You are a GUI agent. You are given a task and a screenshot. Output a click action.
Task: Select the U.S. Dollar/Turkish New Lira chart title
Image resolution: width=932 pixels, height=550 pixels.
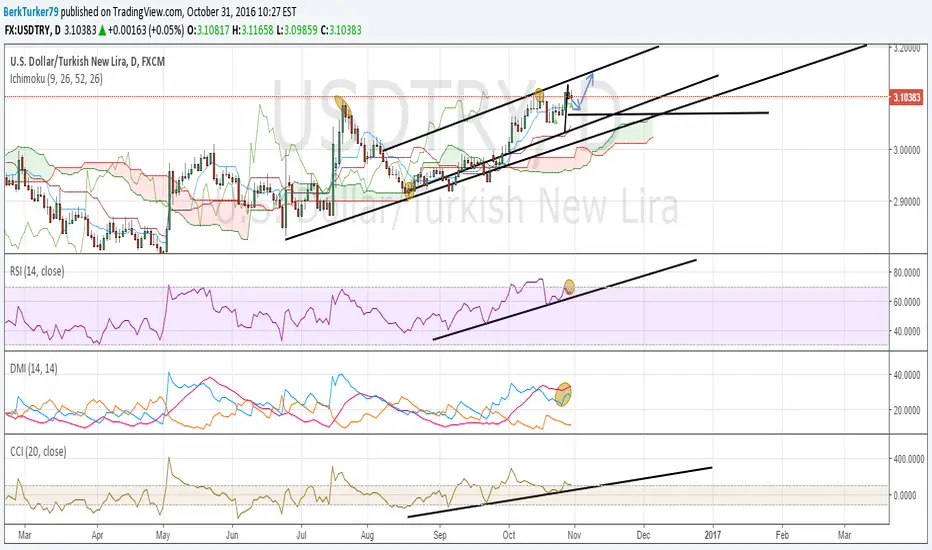87,61
